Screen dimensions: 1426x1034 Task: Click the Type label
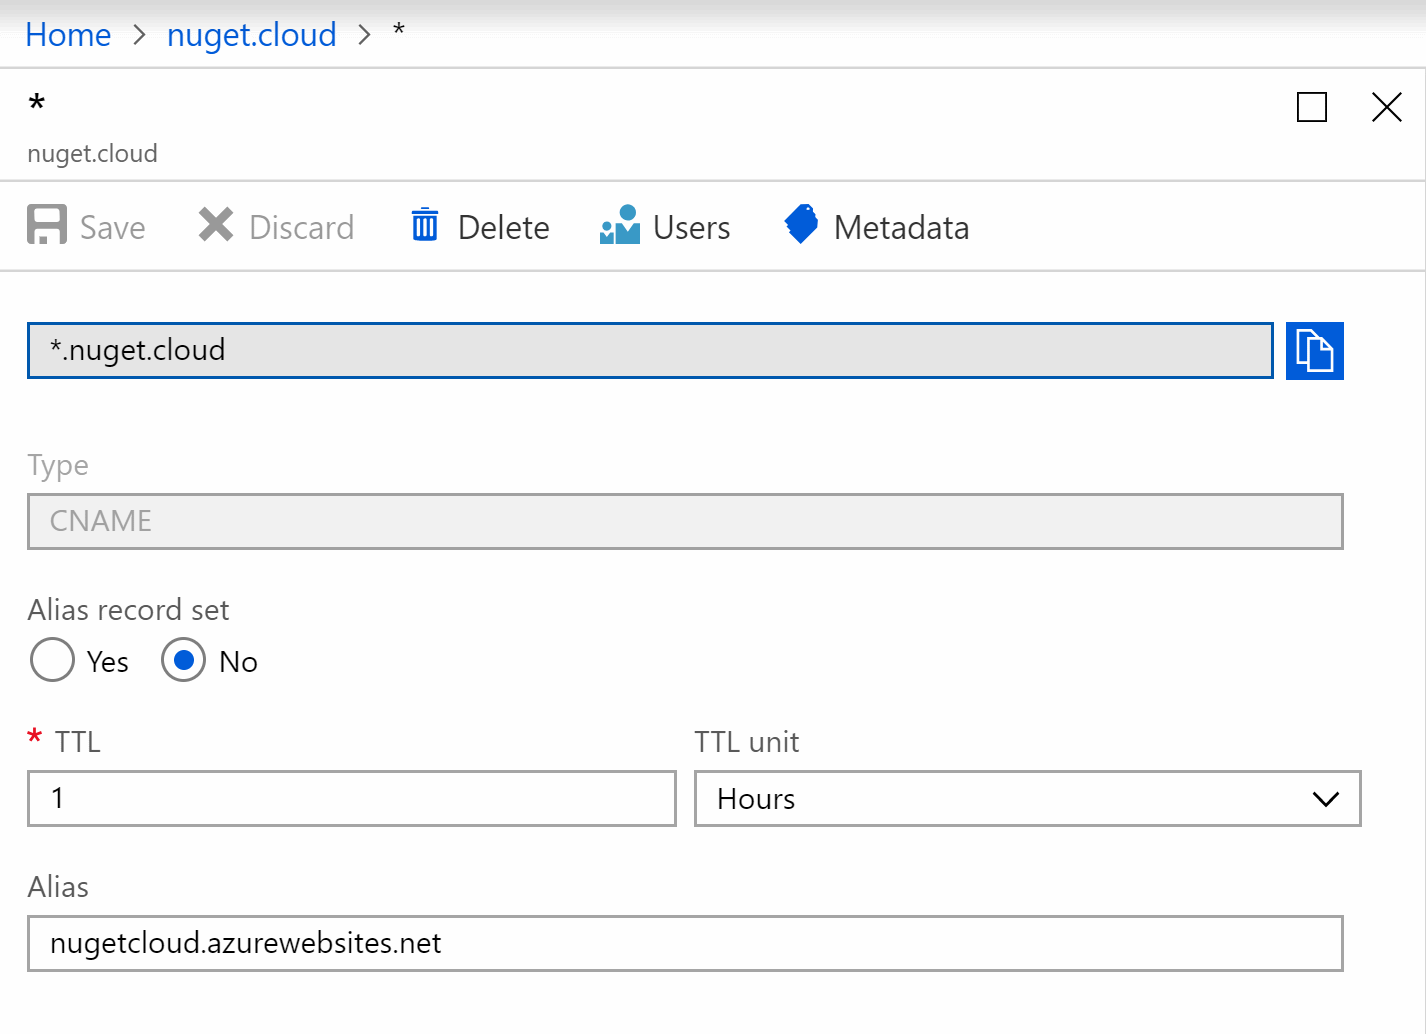(58, 466)
